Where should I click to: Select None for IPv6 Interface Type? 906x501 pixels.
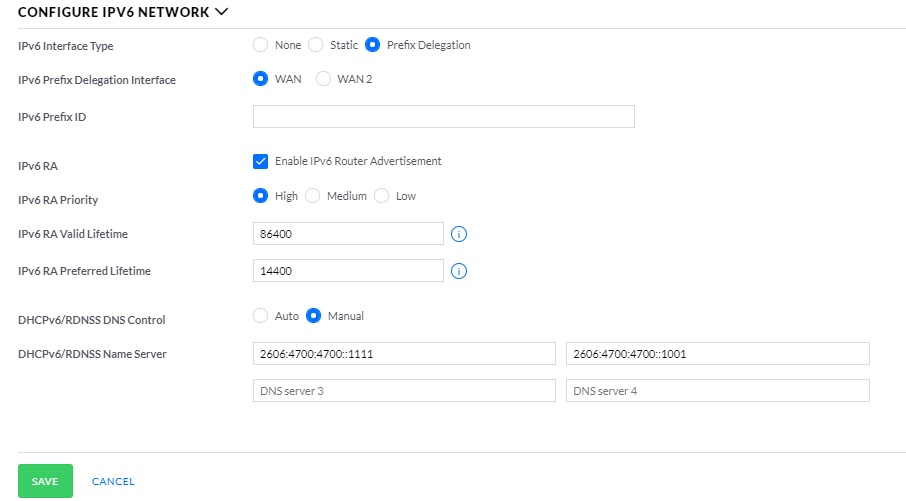coord(261,45)
